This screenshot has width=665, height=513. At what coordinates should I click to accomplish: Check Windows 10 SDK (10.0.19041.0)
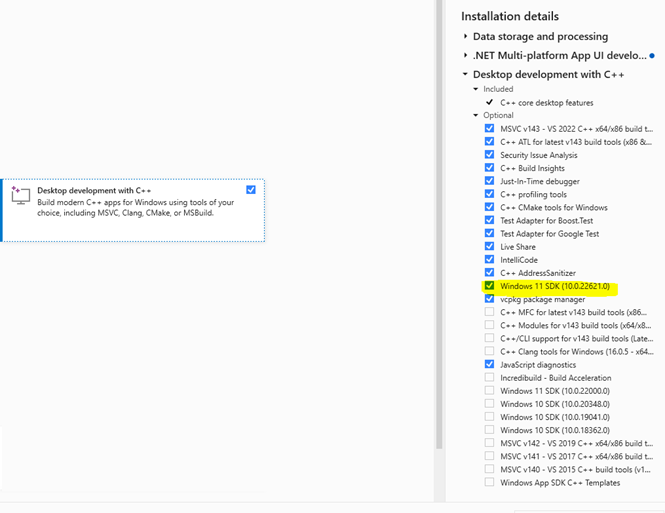click(x=489, y=417)
